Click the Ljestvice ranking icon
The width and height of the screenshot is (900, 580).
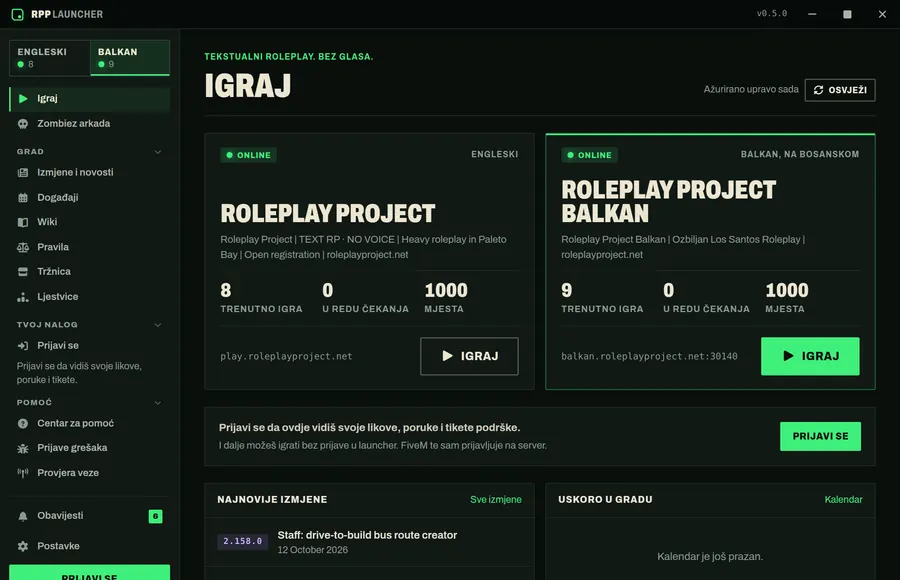pyautogui.click(x=23, y=297)
